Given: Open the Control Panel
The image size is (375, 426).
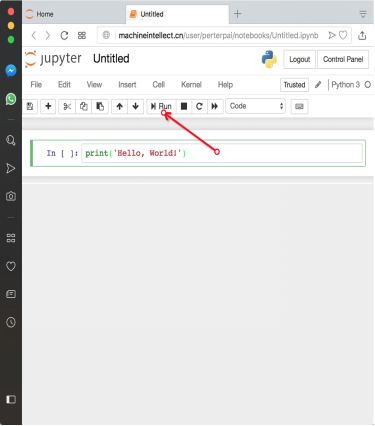Looking at the screenshot, I should click(343, 59).
